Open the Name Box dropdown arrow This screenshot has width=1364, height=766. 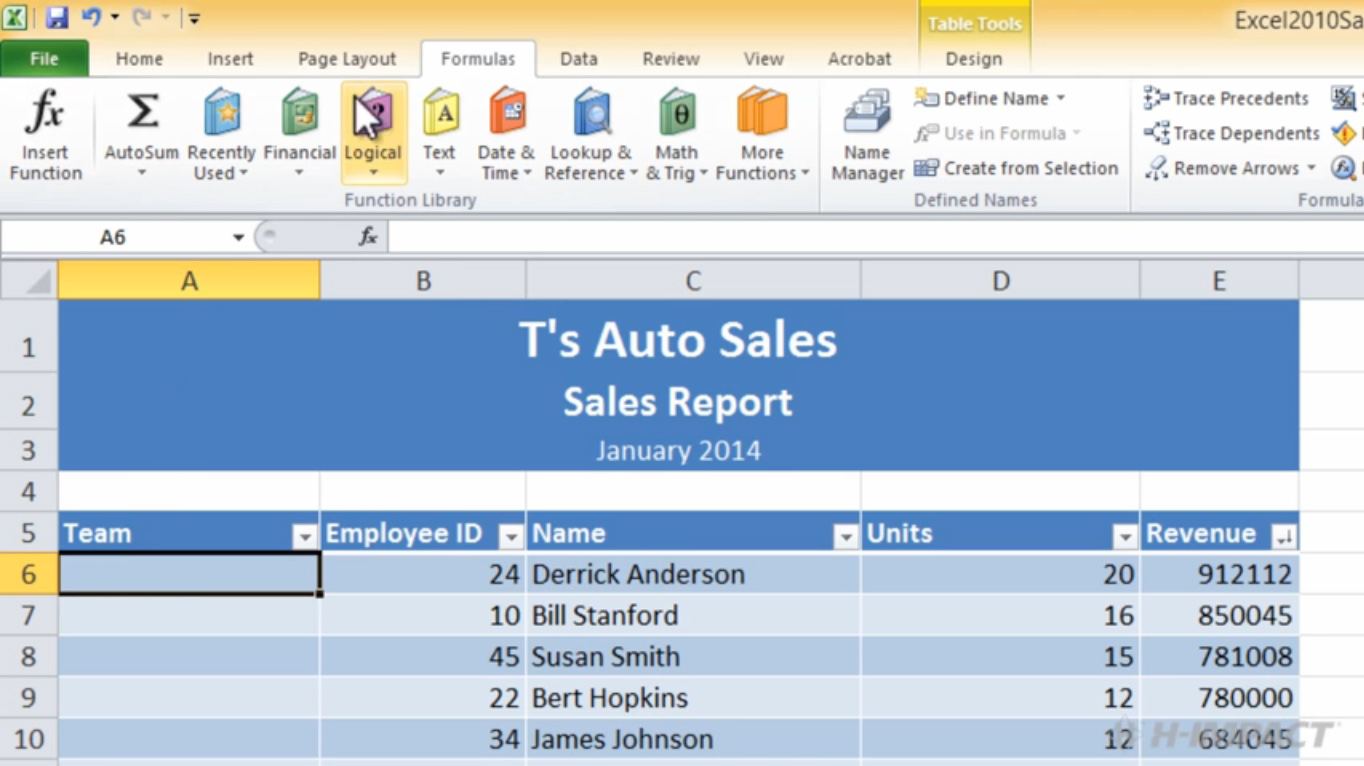pyautogui.click(x=238, y=237)
